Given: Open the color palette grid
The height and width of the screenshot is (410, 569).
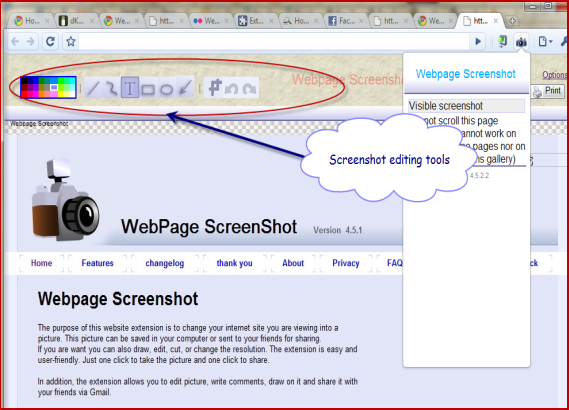Looking at the screenshot, I should pyautogui.click(x=48, y=87).
